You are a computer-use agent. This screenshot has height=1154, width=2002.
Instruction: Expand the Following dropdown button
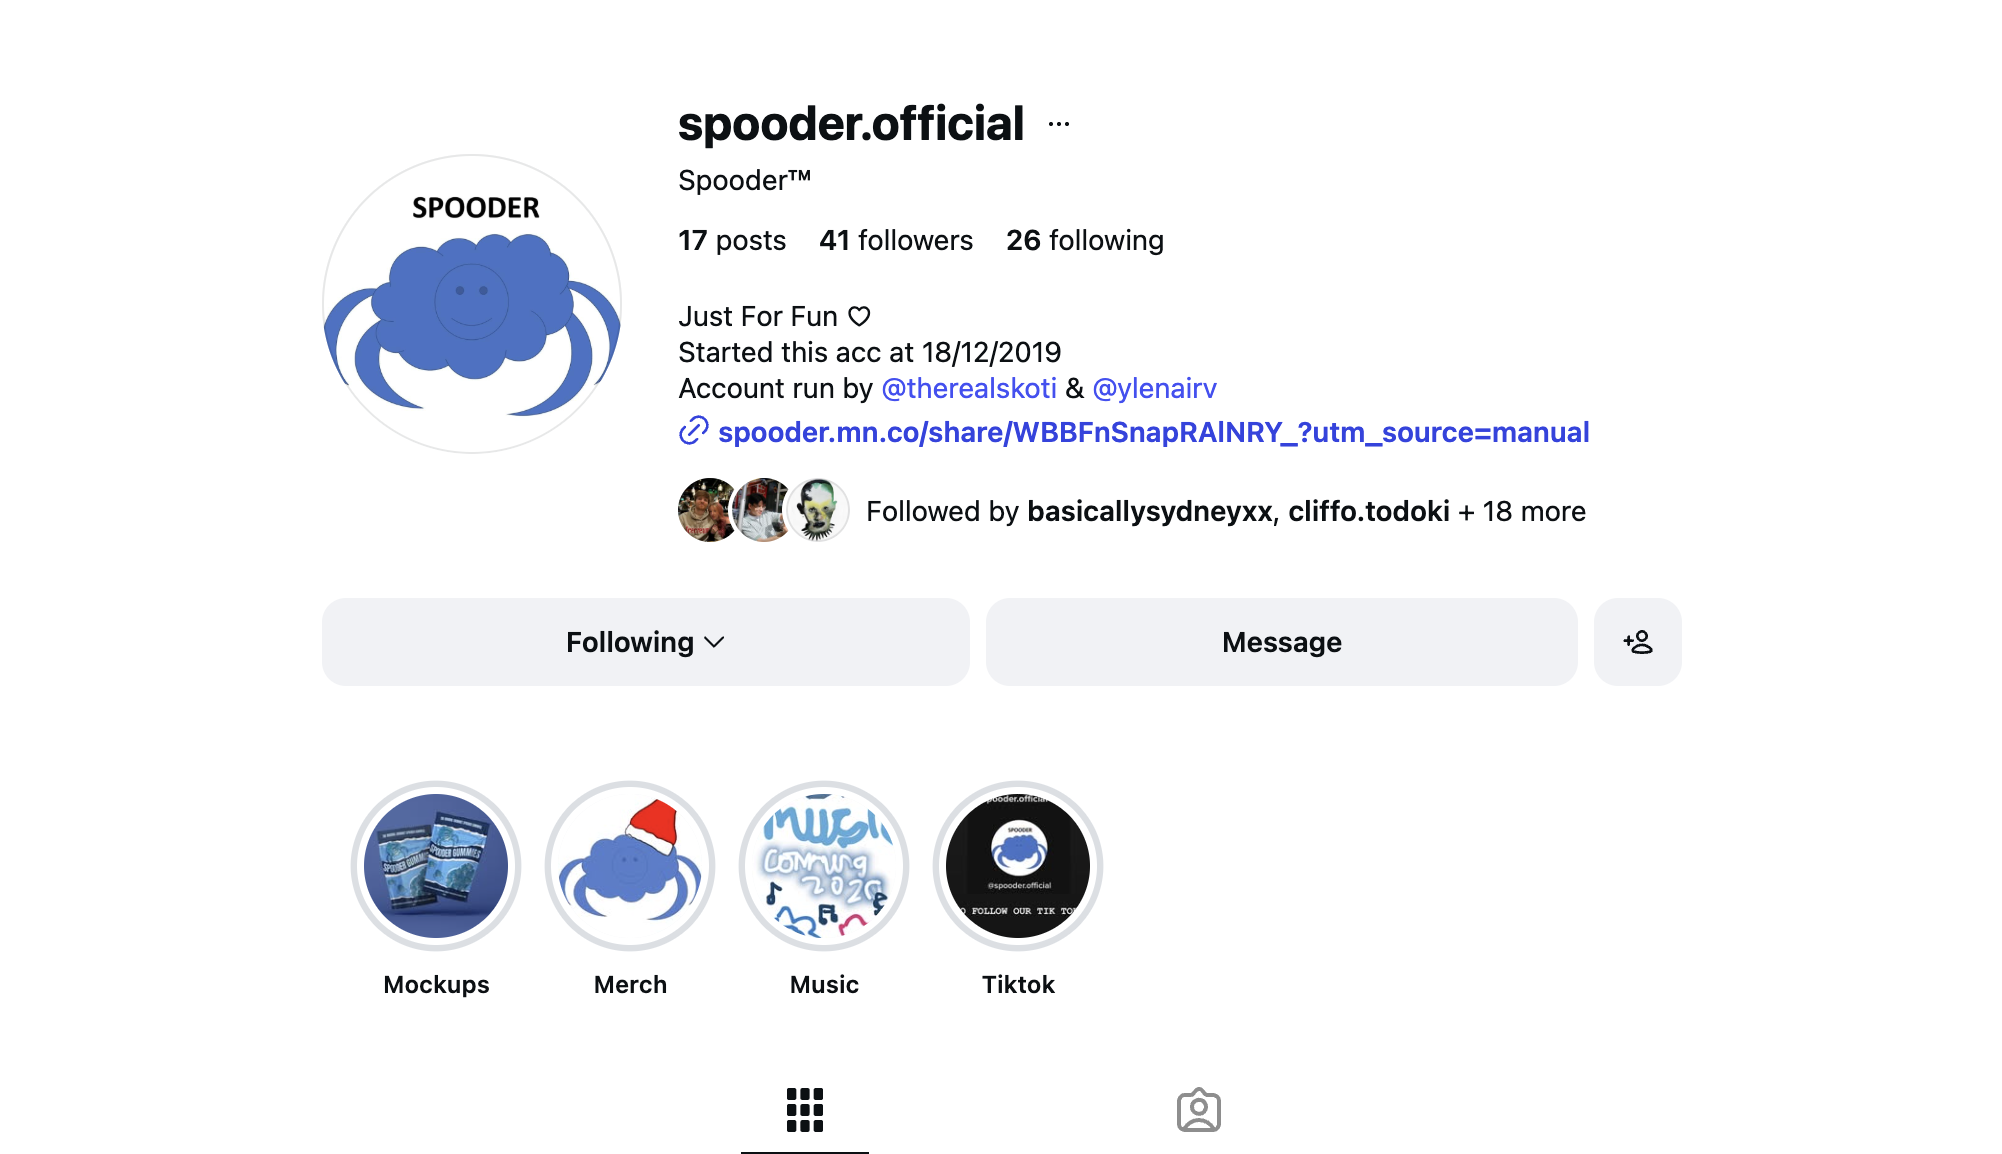point(645,642)
